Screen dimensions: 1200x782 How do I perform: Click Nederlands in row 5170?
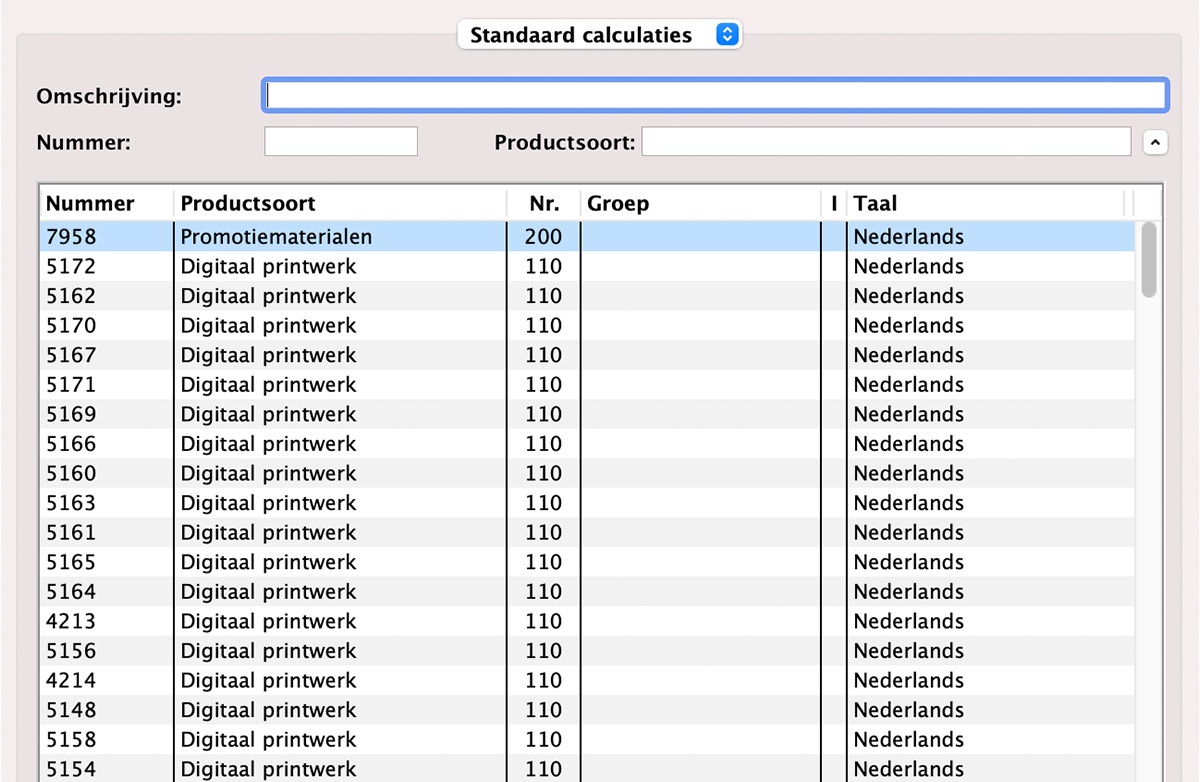coord(909,326)
